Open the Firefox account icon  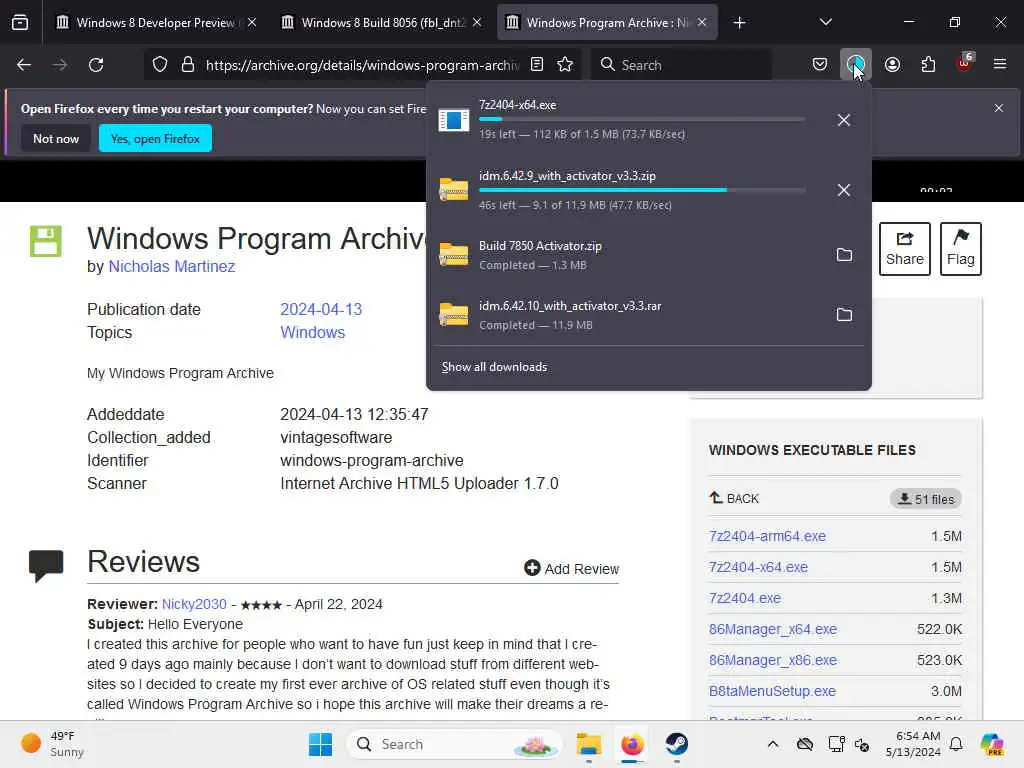tap(892, 65)
